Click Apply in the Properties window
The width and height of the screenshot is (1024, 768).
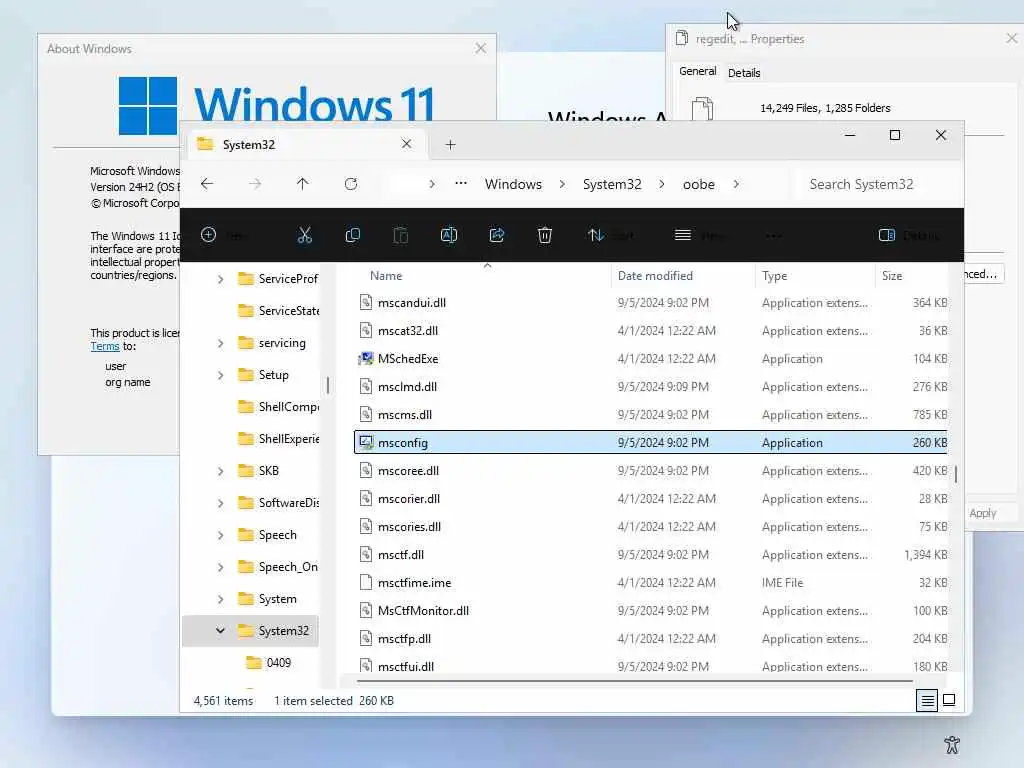coord(983,513)
